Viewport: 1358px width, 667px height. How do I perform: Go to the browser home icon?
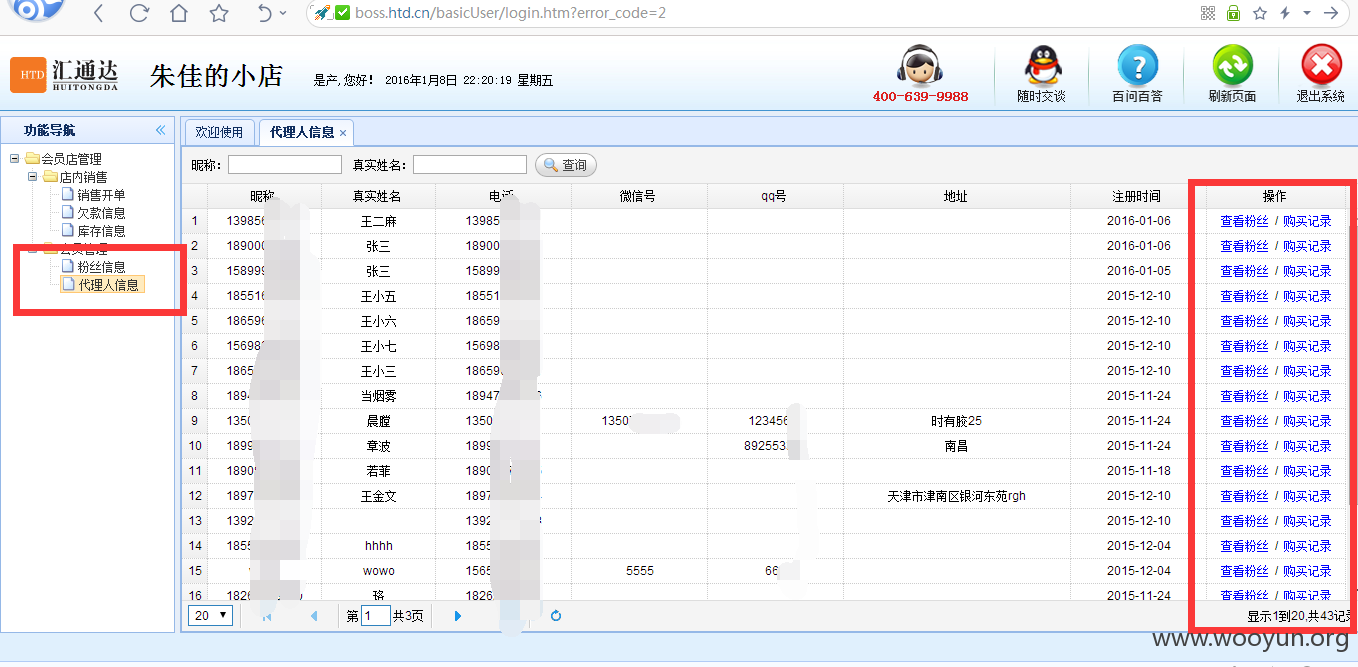pos(179,14)
